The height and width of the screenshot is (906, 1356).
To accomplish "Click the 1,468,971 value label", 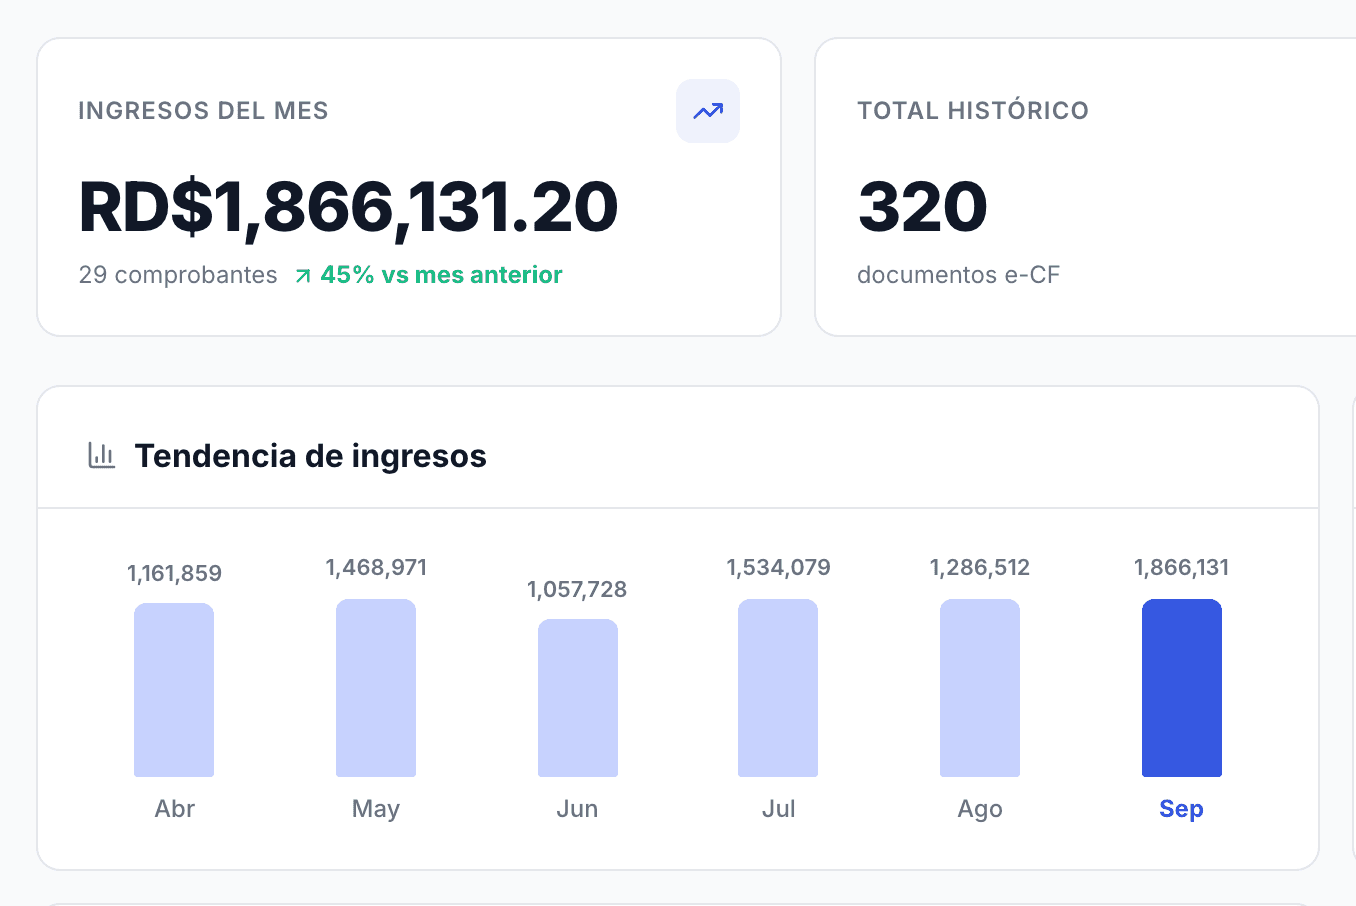I will pyautogui.click(x=376, y=568).
